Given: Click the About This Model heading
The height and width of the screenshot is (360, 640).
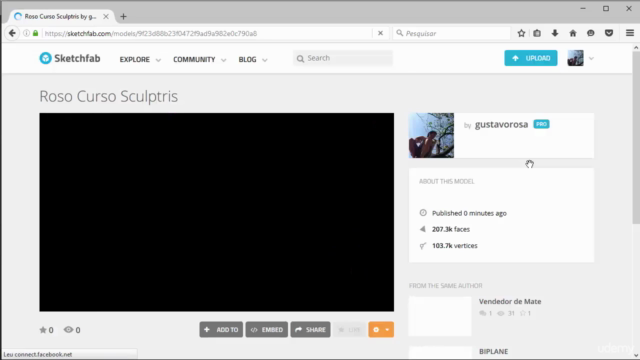Looking at the screenshot, I should (447, 181).
